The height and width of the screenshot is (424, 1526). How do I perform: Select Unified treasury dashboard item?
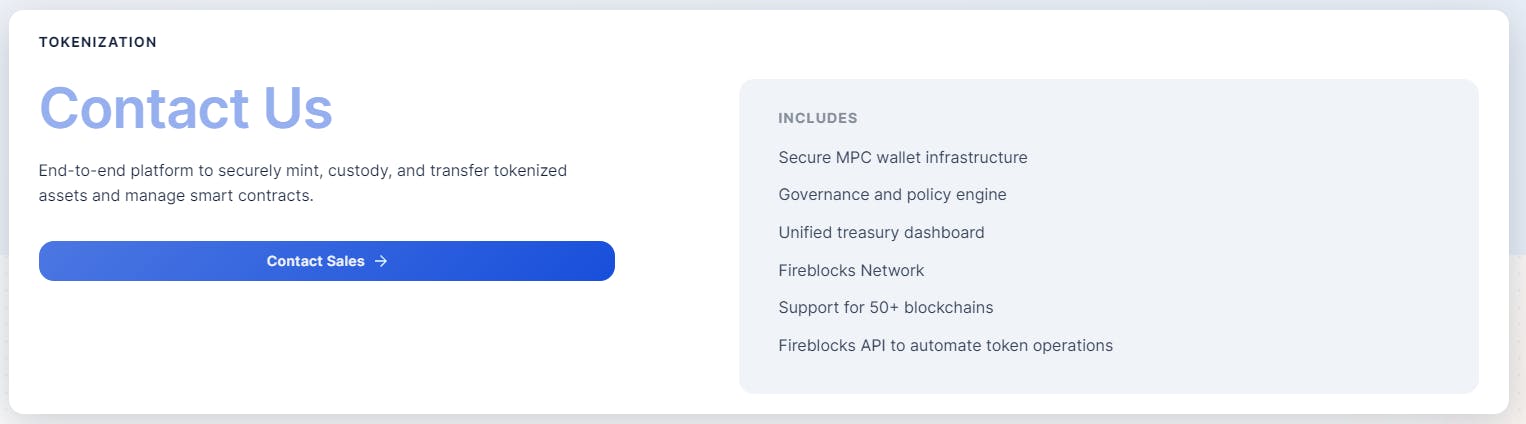coord(881,233)
